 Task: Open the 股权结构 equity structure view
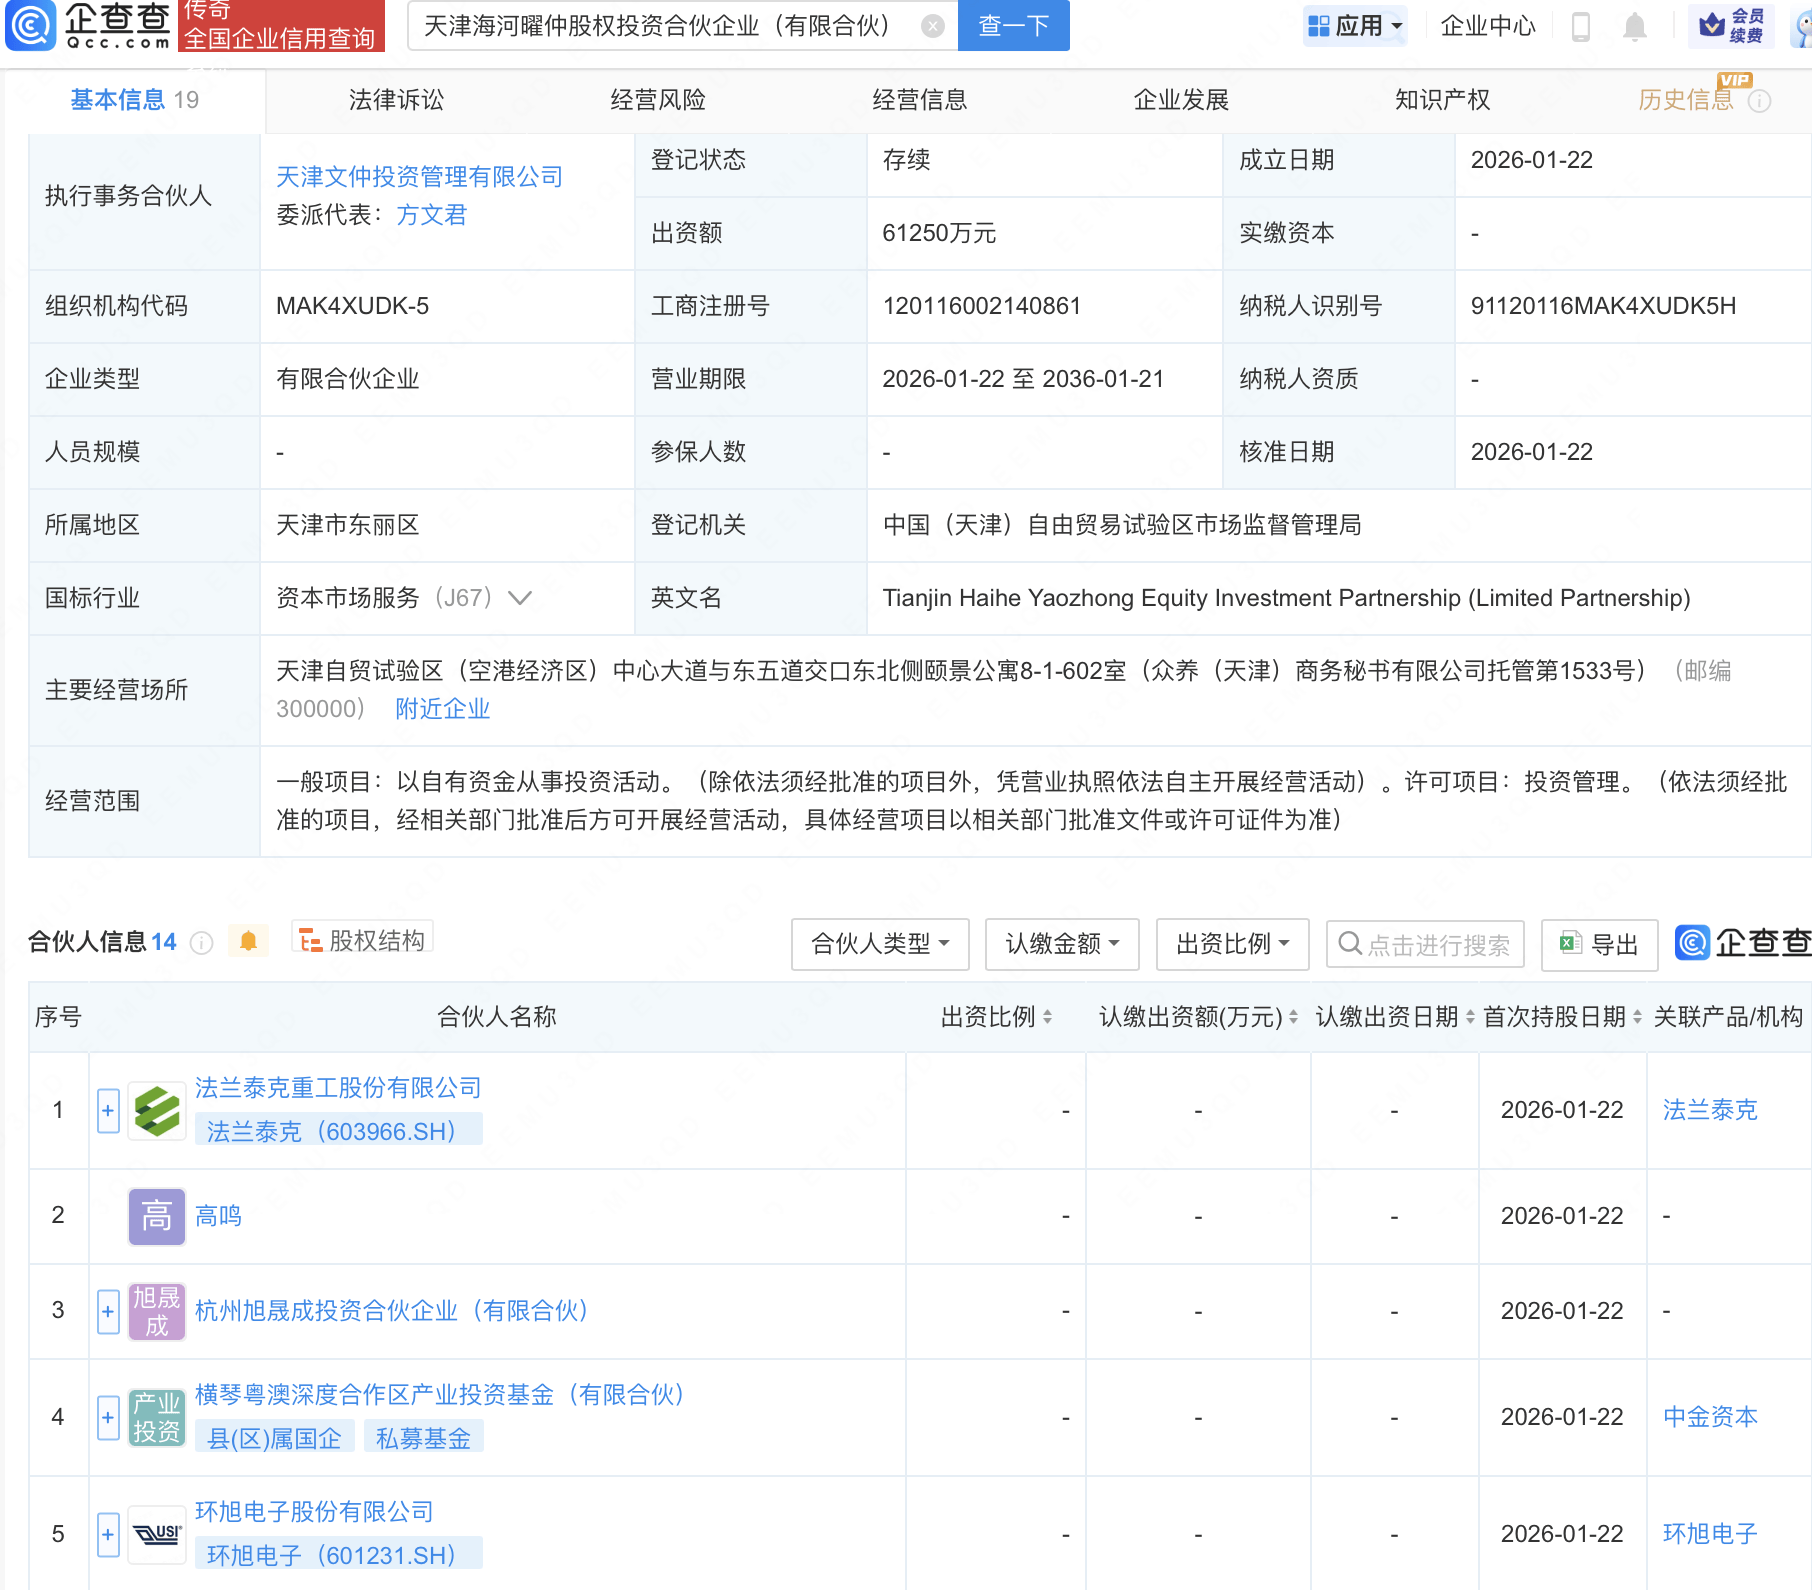tap(362, 940)
